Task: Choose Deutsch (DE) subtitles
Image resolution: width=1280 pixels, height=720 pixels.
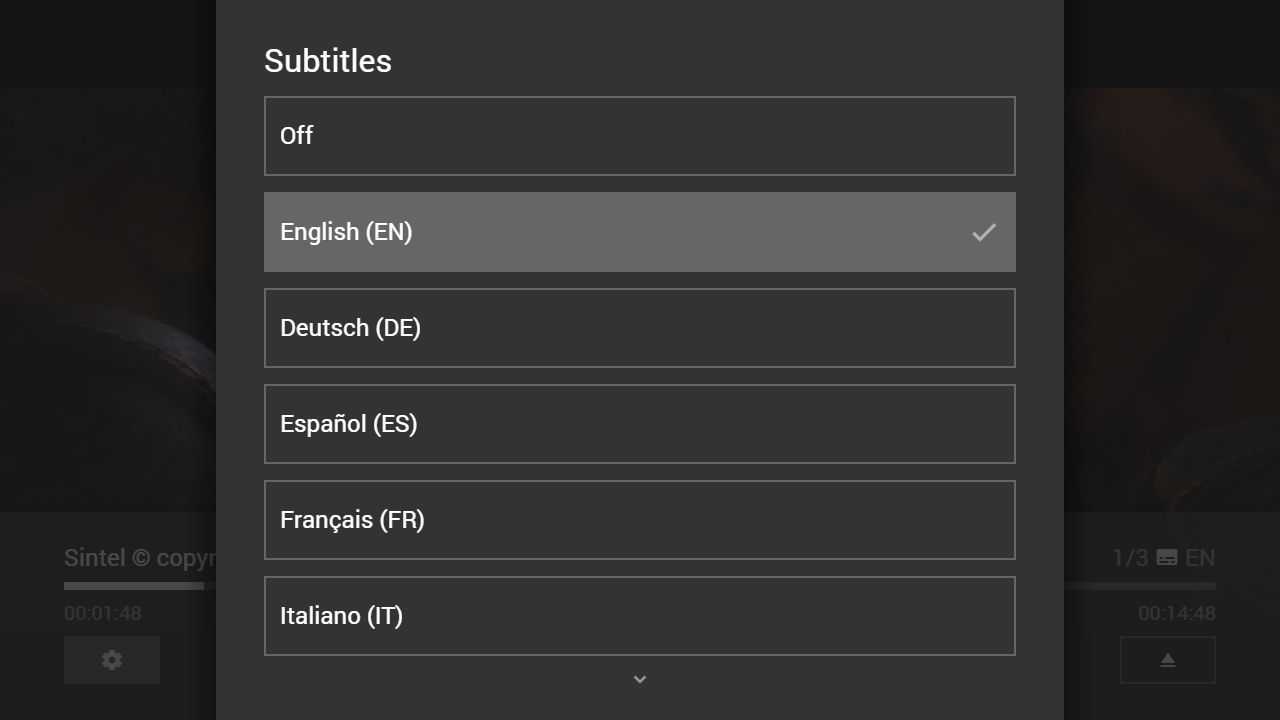Action: 640,328
